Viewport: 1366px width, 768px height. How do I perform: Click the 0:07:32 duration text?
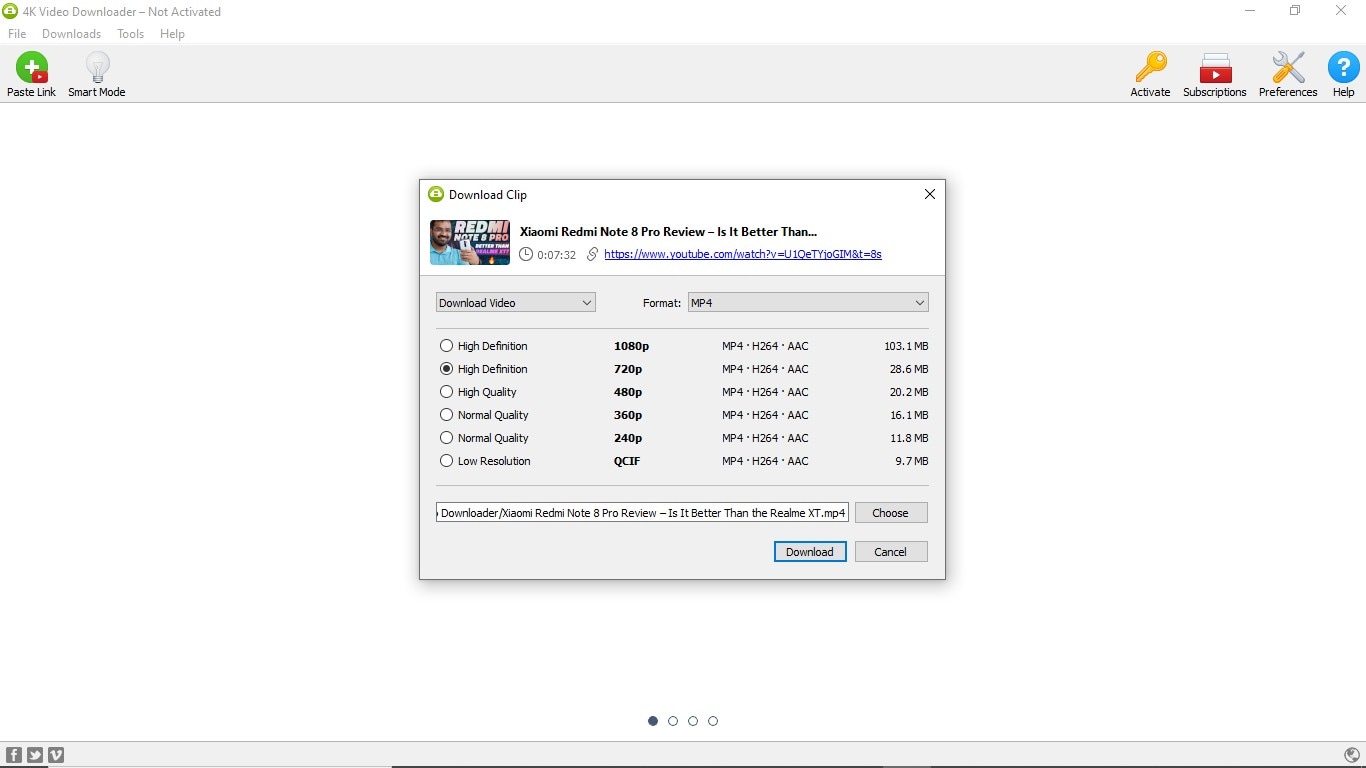(557, 255)
